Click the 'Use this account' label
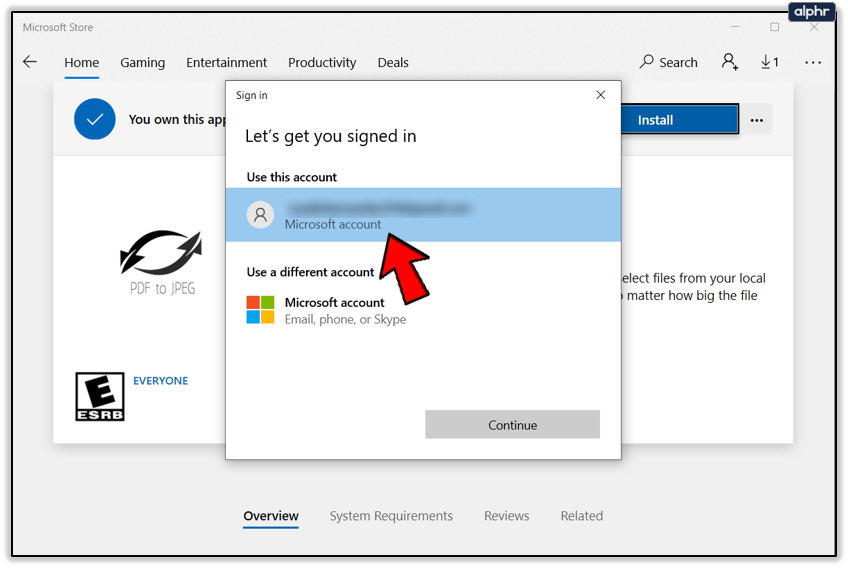Image resolution: width=848 pixels, height=568 pixels. click(x=292, y=177)
